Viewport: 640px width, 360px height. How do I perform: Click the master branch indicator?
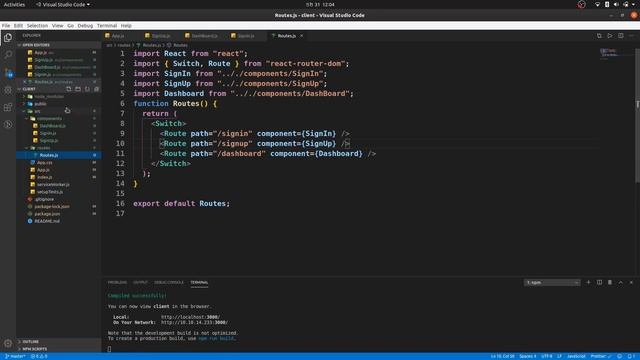pyautogui.click(x=15, y=356)
